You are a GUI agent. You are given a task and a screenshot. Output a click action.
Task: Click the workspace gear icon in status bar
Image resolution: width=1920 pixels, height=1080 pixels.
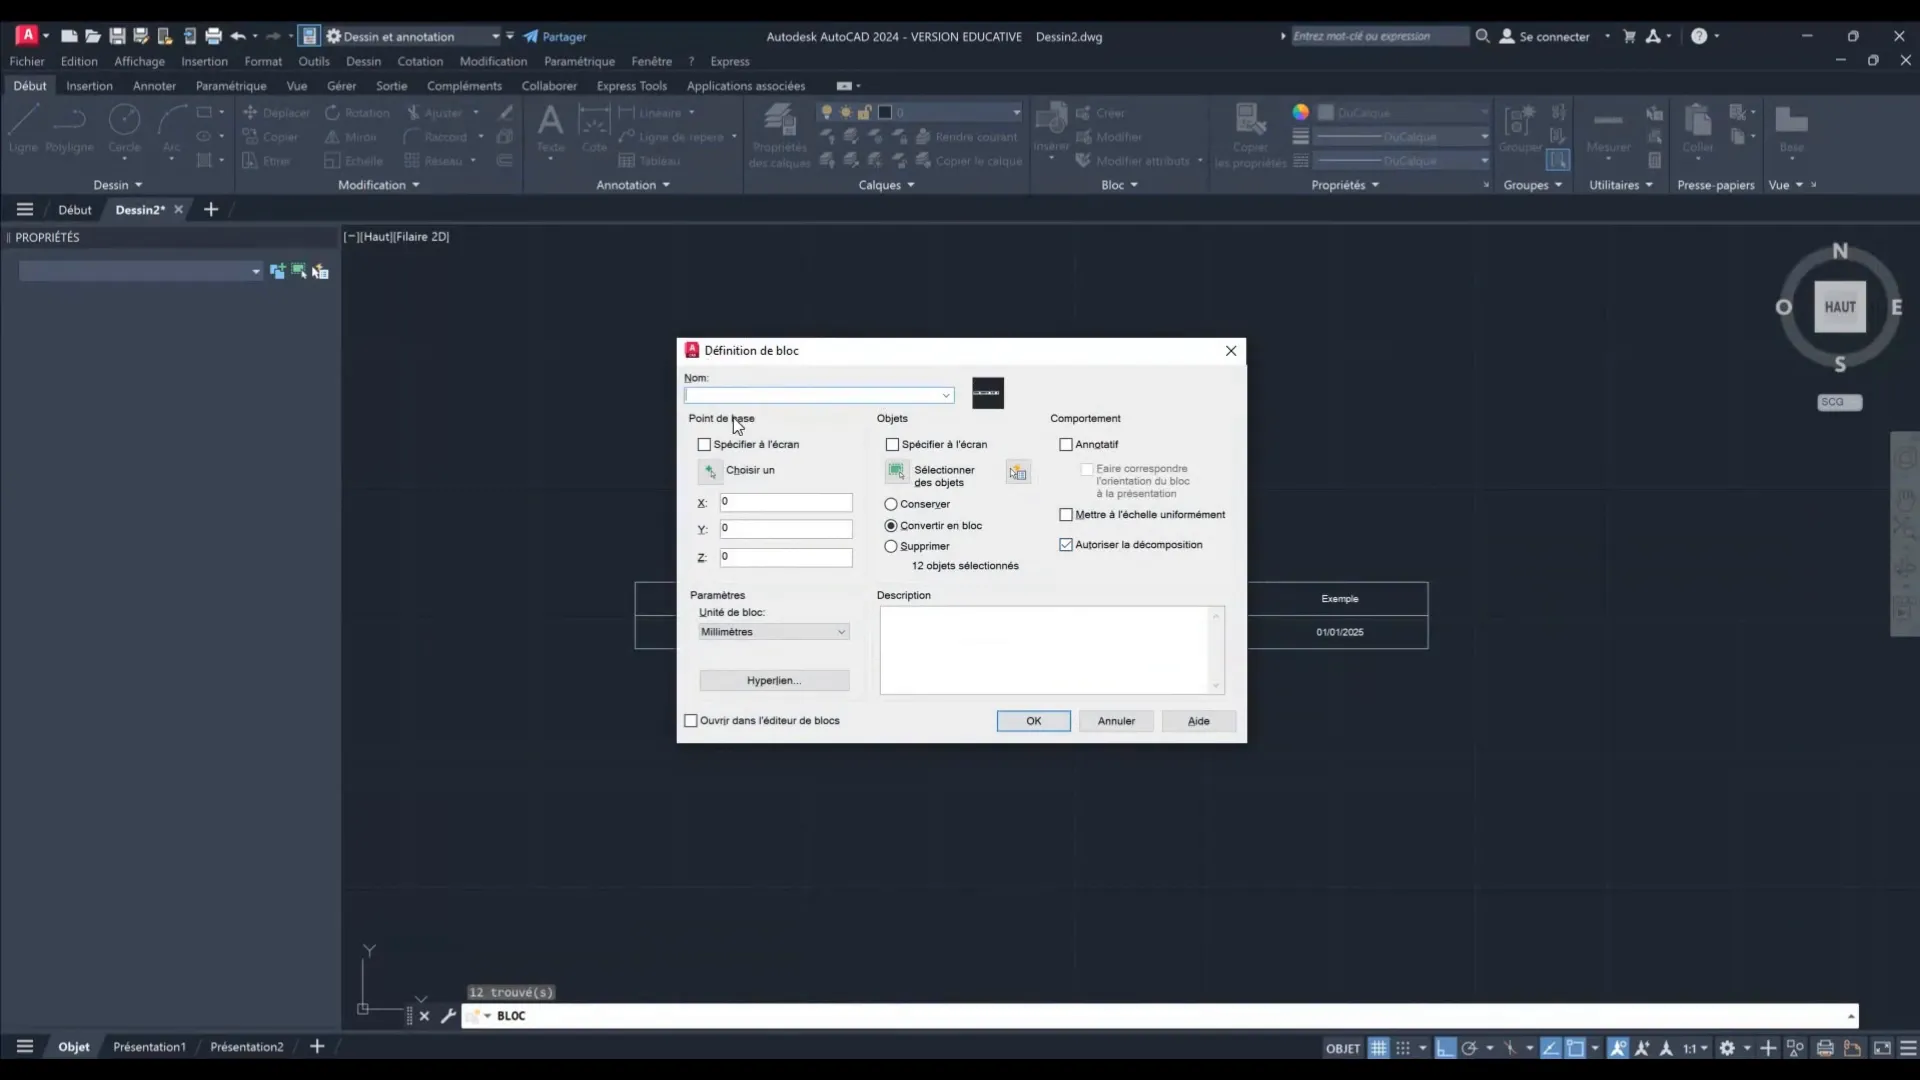pos(1727,1048)
